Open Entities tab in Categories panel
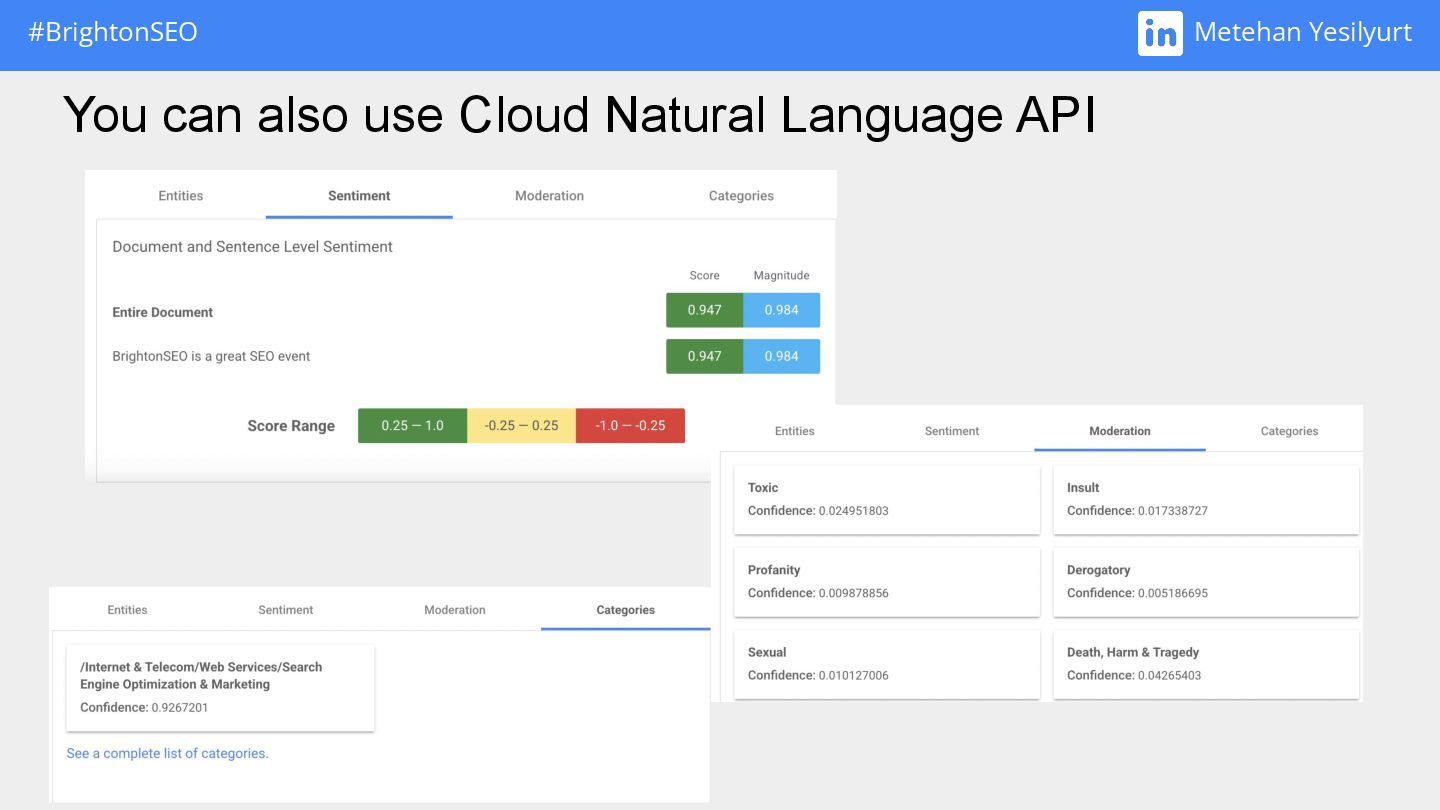The image size is (1440, 810). click(x=127, y=610)
